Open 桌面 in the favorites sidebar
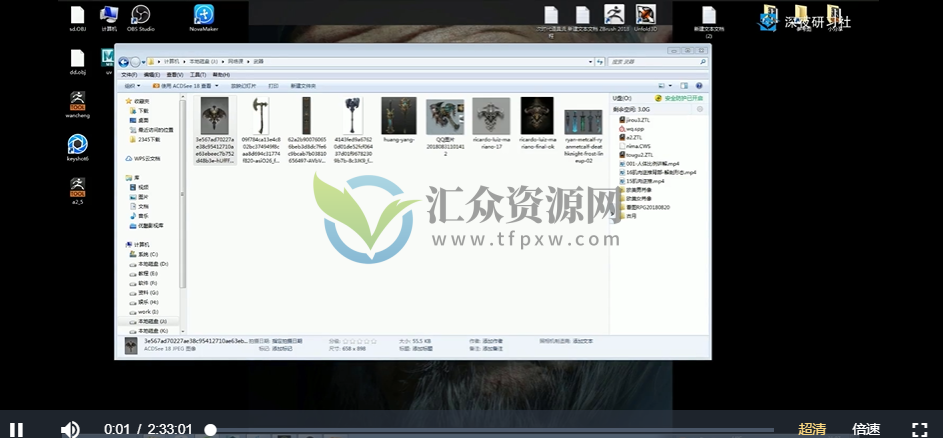The image size is (943, 438). pyautogui.click(x=139, y=120)
